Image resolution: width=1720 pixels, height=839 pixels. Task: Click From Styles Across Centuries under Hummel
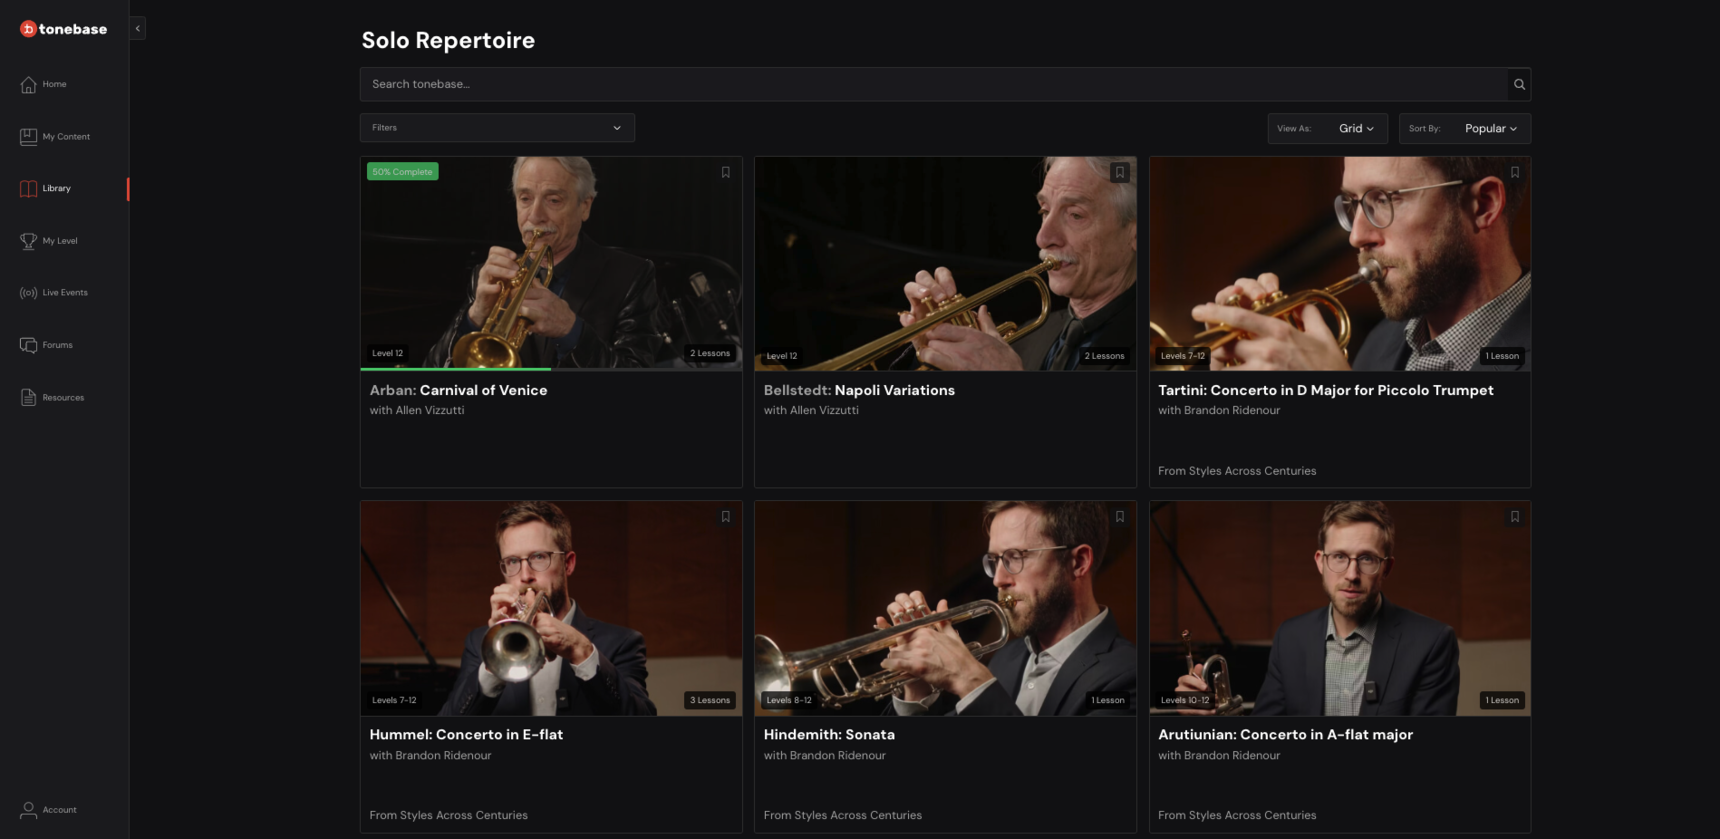pos(448,815)
